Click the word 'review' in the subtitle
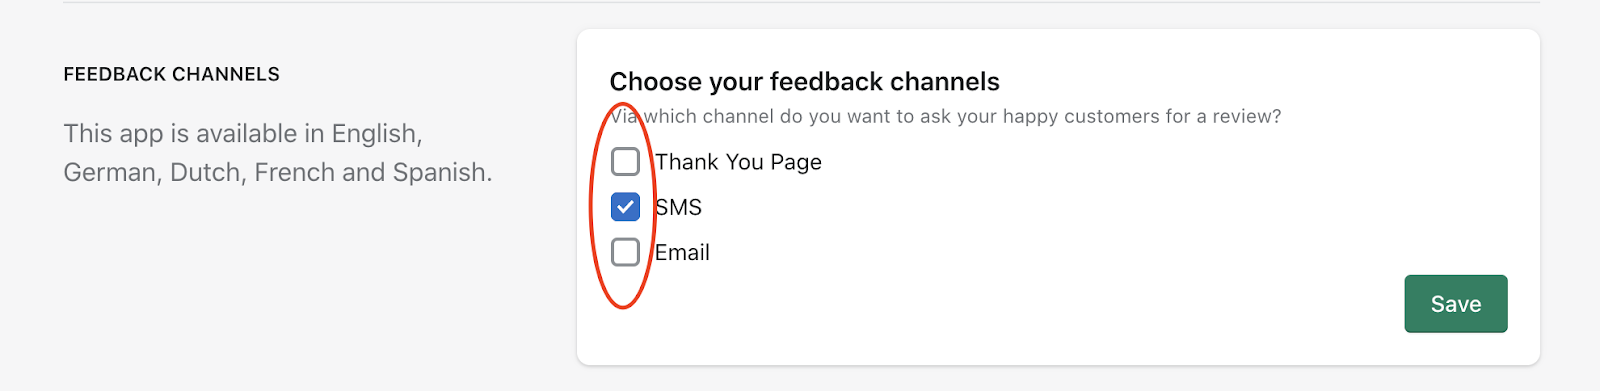This screenshot has height=391, width=1600. [1246, 116]
